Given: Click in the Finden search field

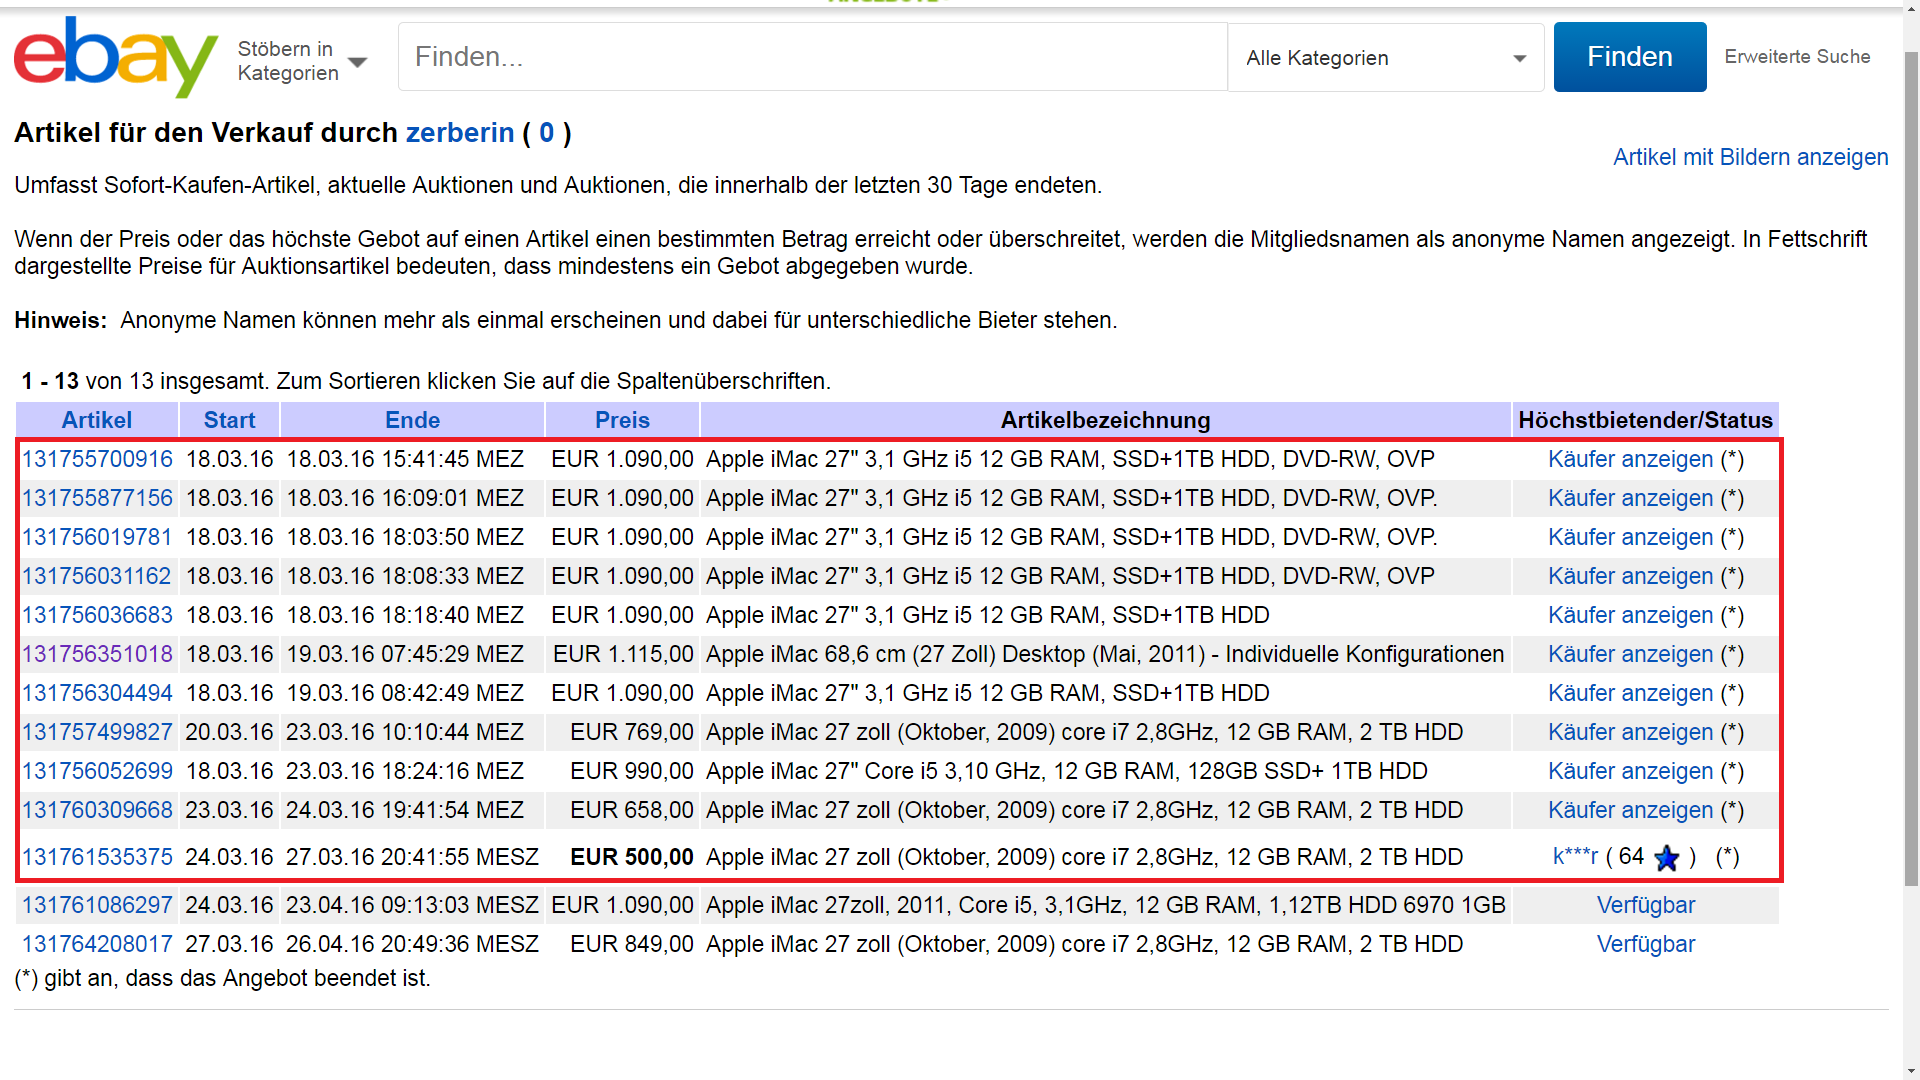Looking at the screenshot, I should pyautogui.click(x=813, y=57).
